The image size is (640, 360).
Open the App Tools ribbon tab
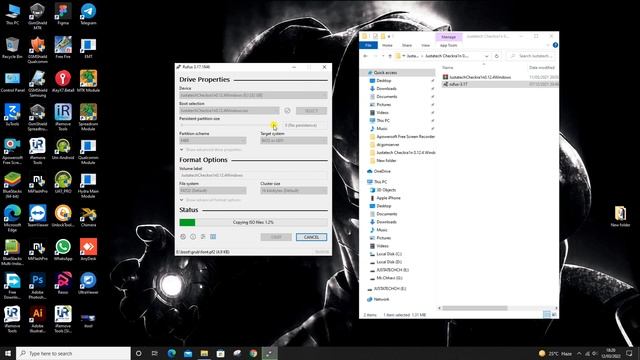coord(449,45)
